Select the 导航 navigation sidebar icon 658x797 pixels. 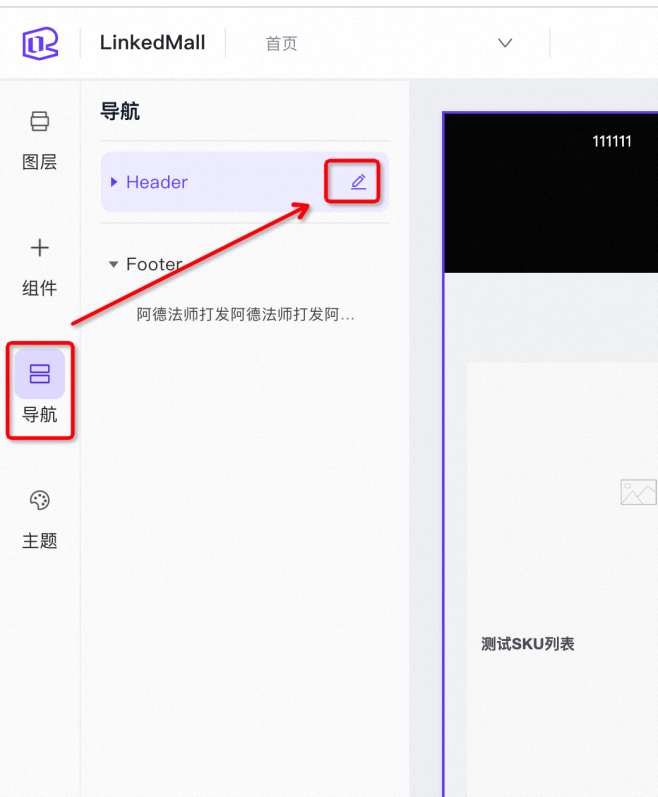[40, 374]
